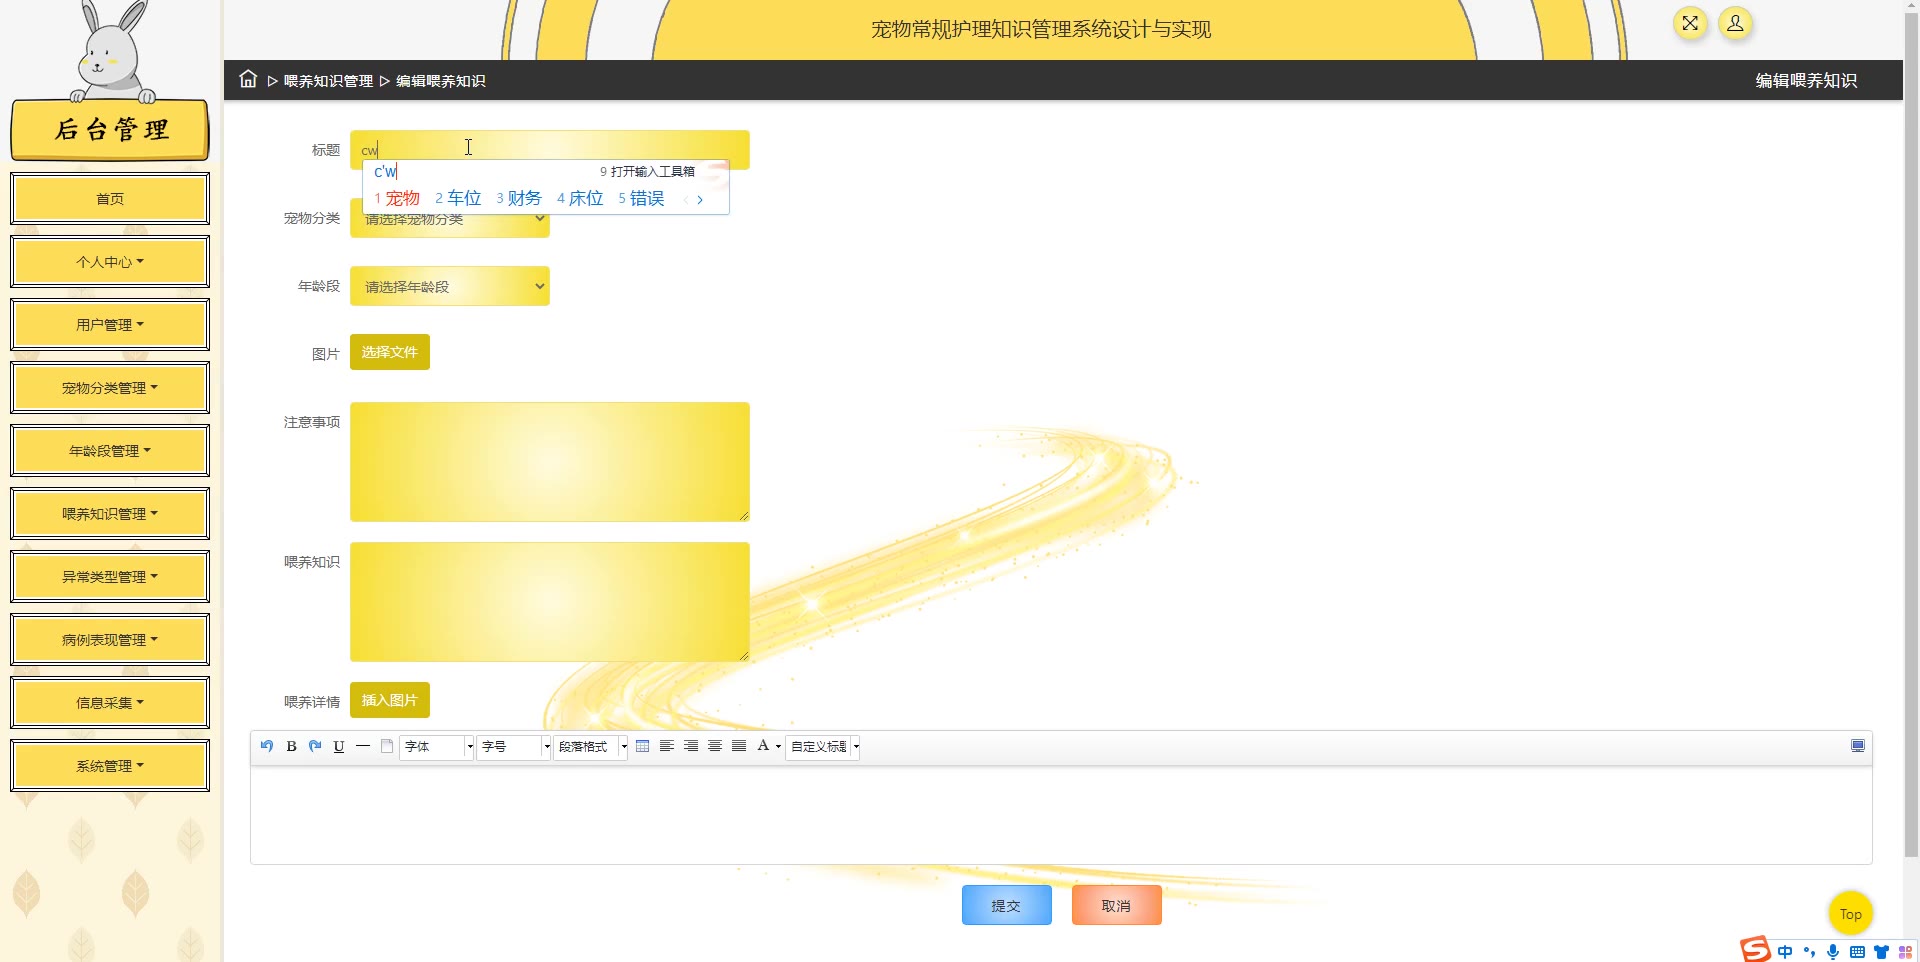Expand the 个人中心 sidebar menu
This screenshot has height=962, width=1920.
110,262
